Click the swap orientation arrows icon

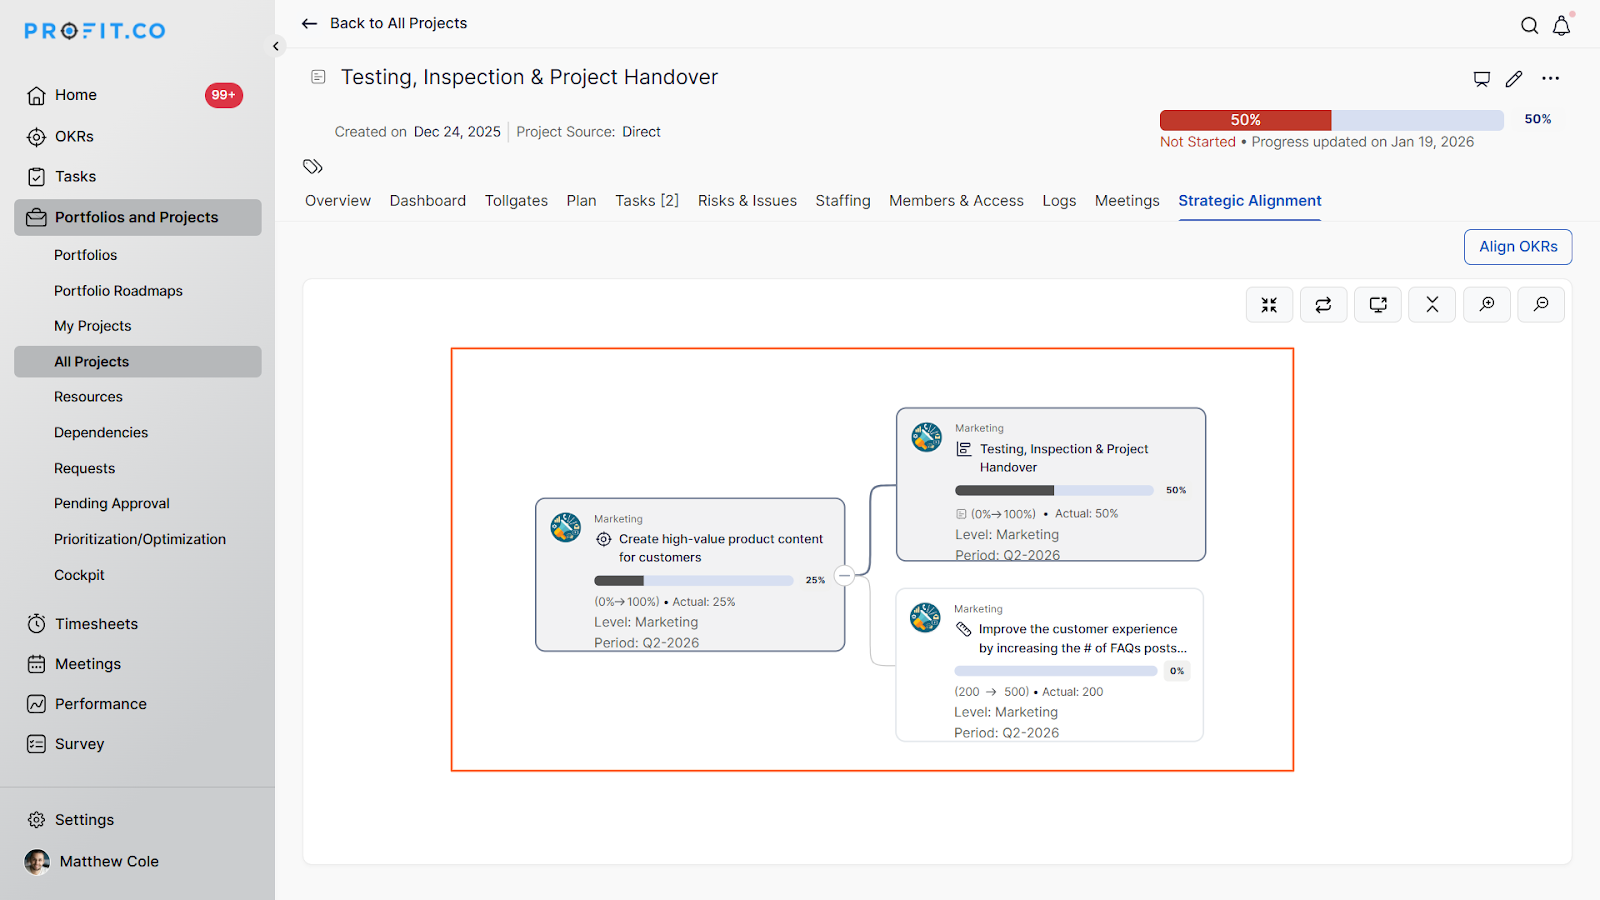tap(1323, 305)
